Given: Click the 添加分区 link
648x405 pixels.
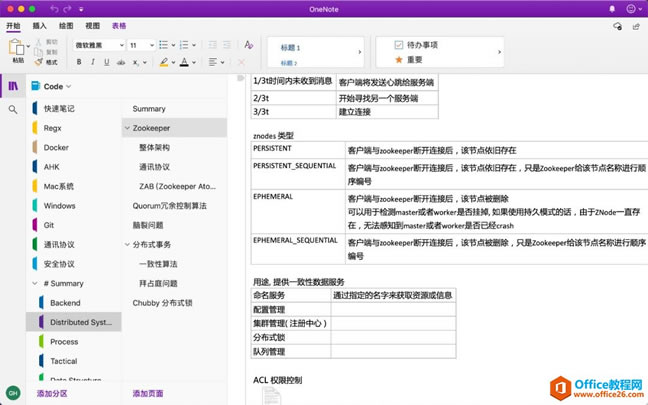Looking at the screenshot, I should coord(52,393).
